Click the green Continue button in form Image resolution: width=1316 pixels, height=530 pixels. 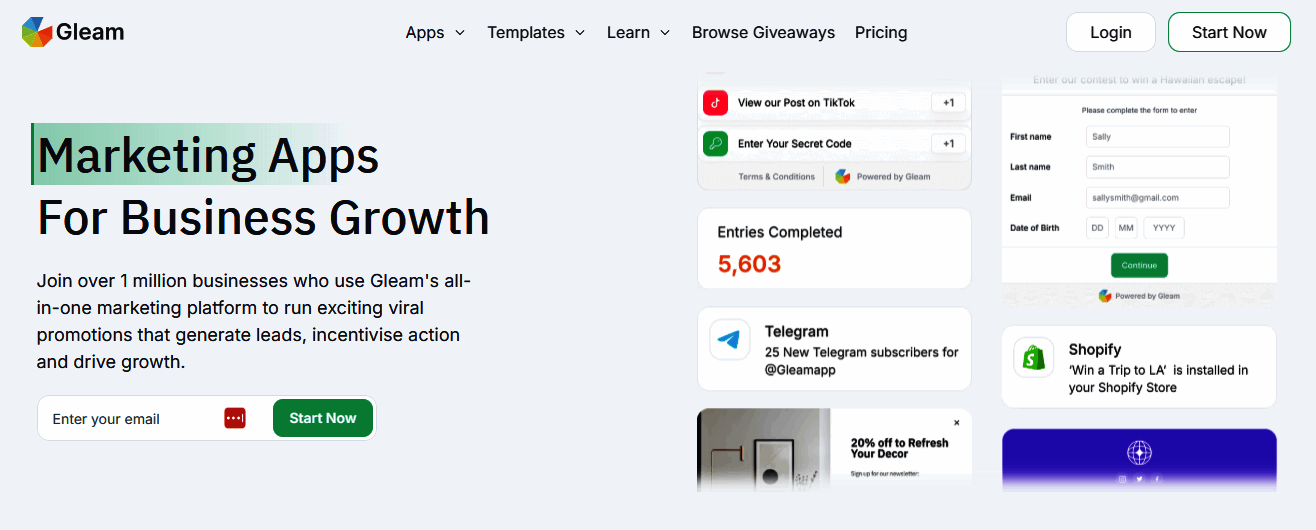(x=1139, y=265)
